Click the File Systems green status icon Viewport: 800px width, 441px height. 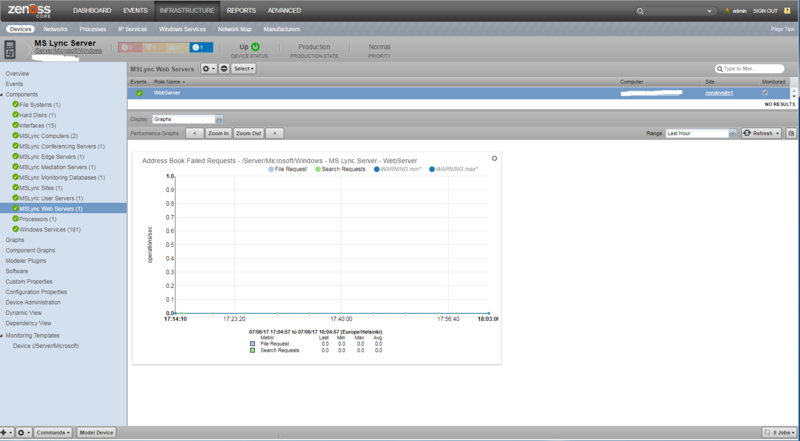click(x=15, y=104)
